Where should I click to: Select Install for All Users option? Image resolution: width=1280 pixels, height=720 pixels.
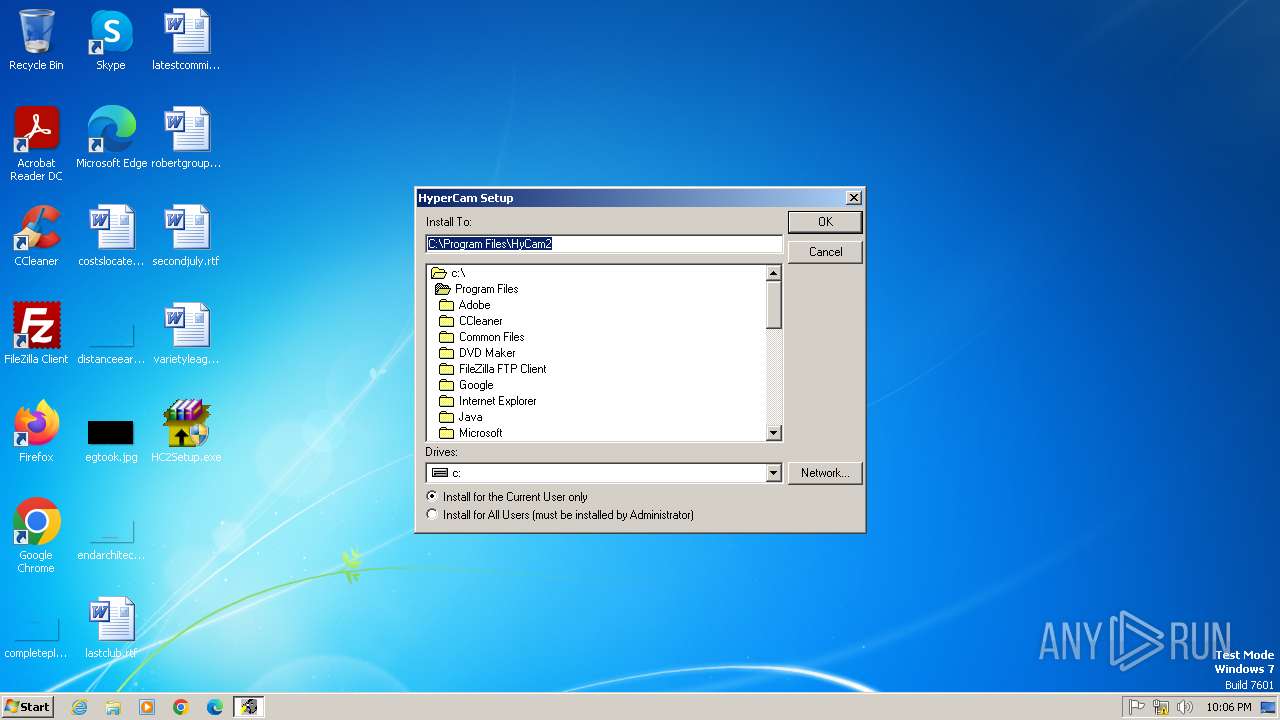[x=560, y=515]
